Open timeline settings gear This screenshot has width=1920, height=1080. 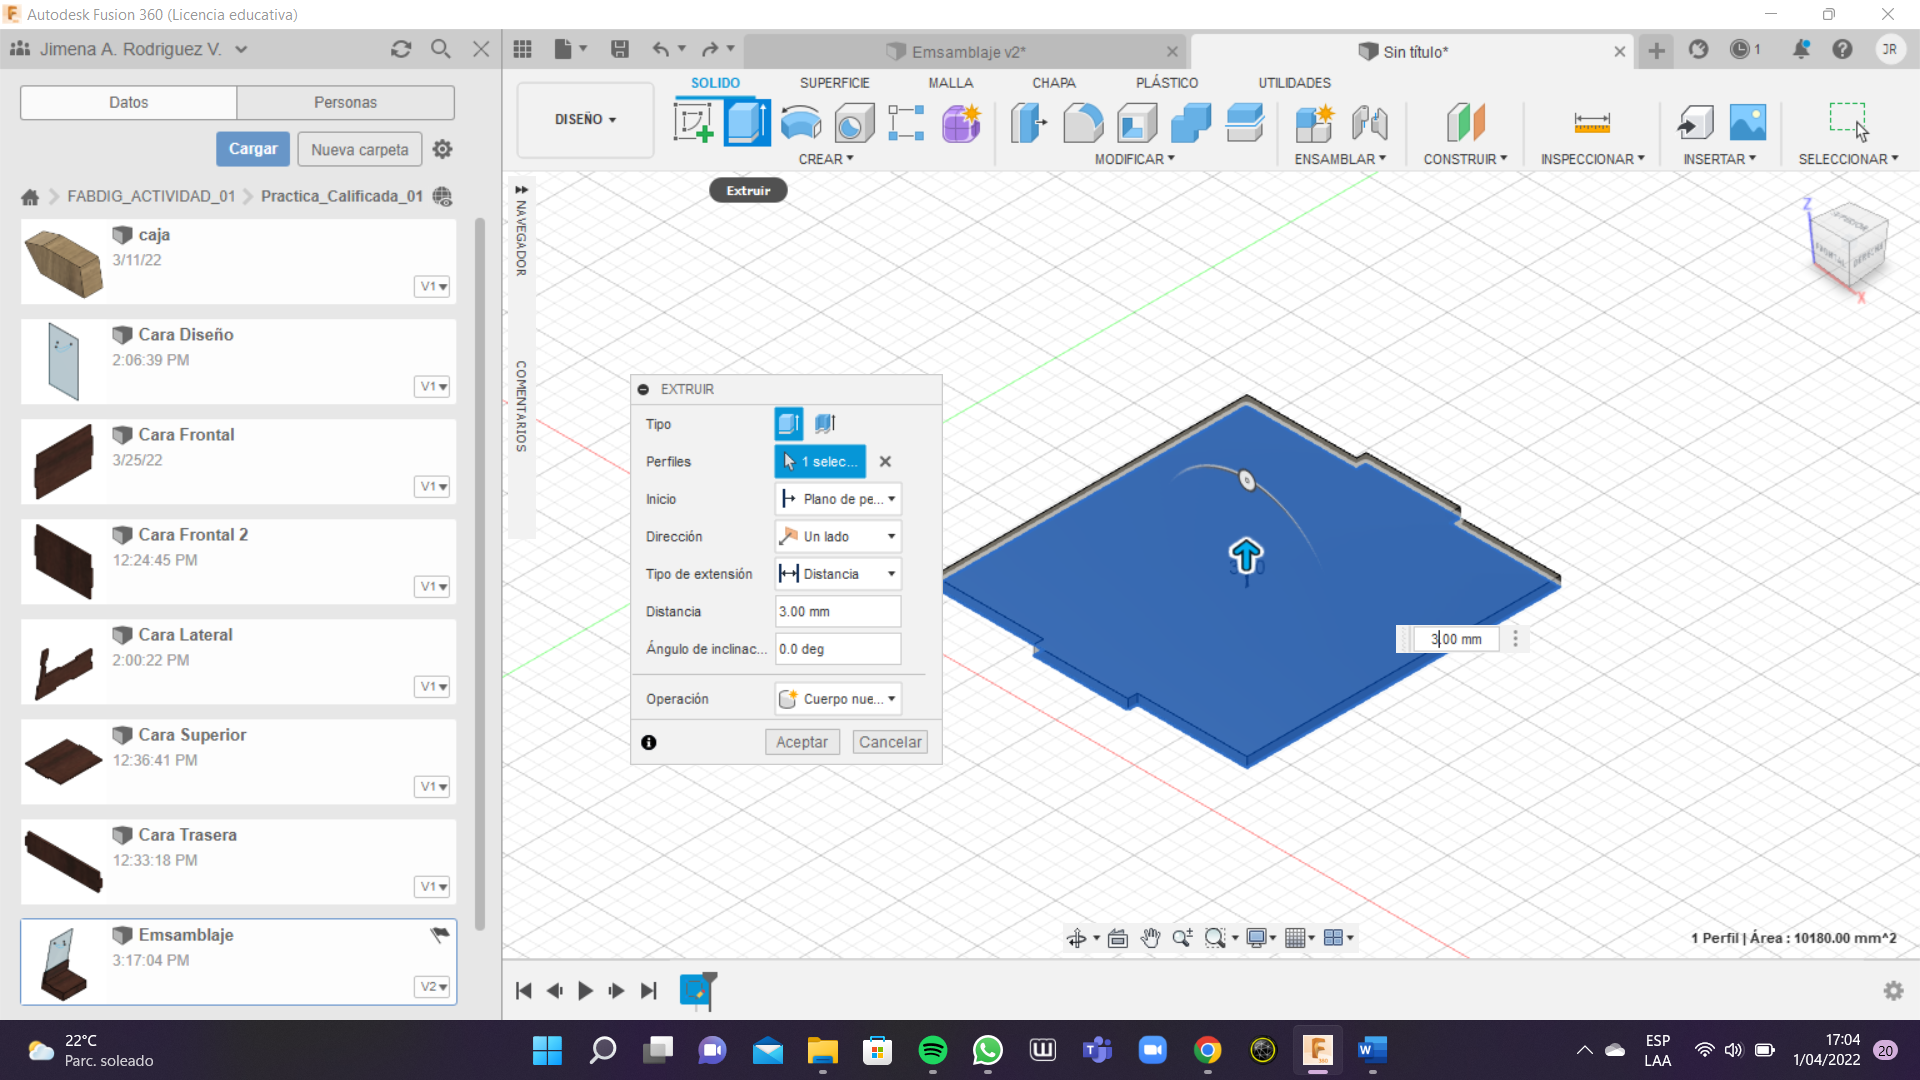1893,990
